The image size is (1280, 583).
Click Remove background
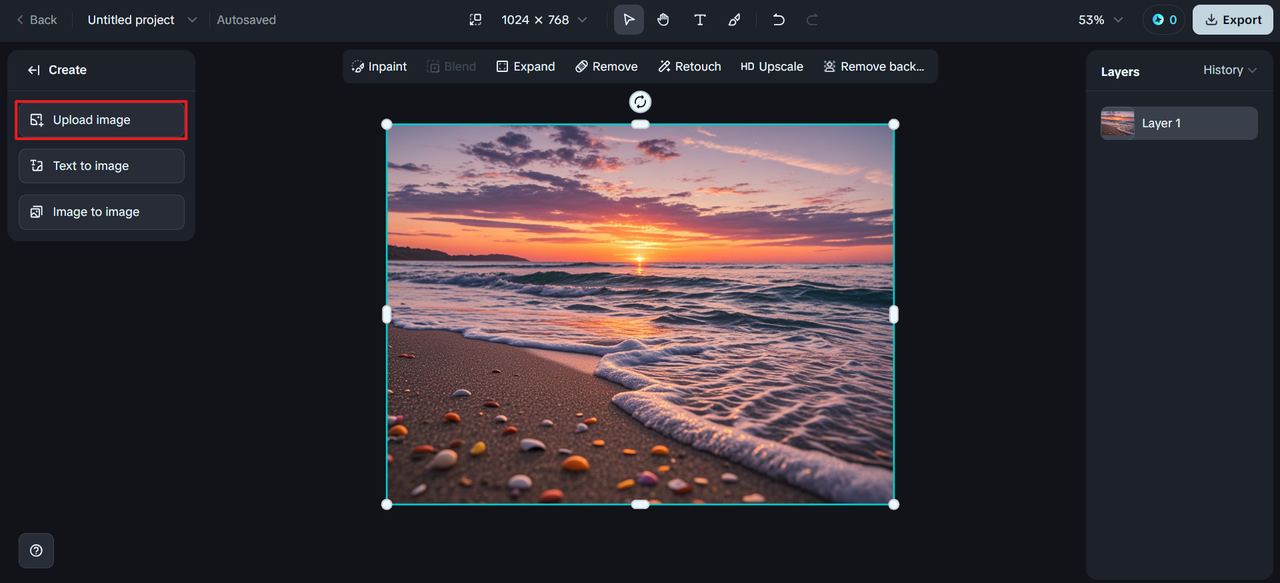[x=873, y=67]
